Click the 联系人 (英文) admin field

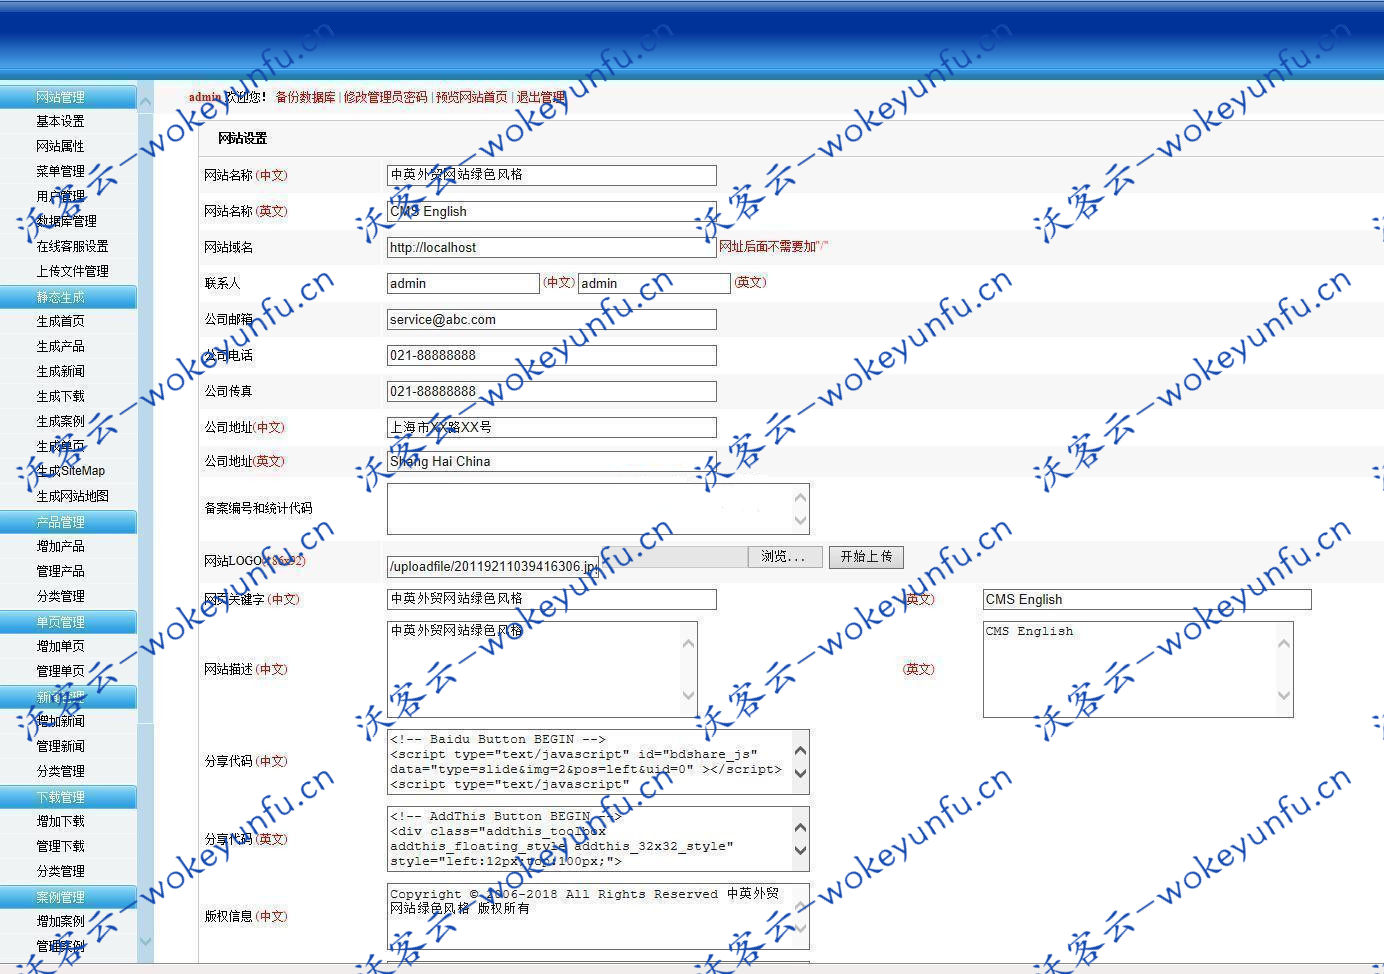click(x=654, y=283)
